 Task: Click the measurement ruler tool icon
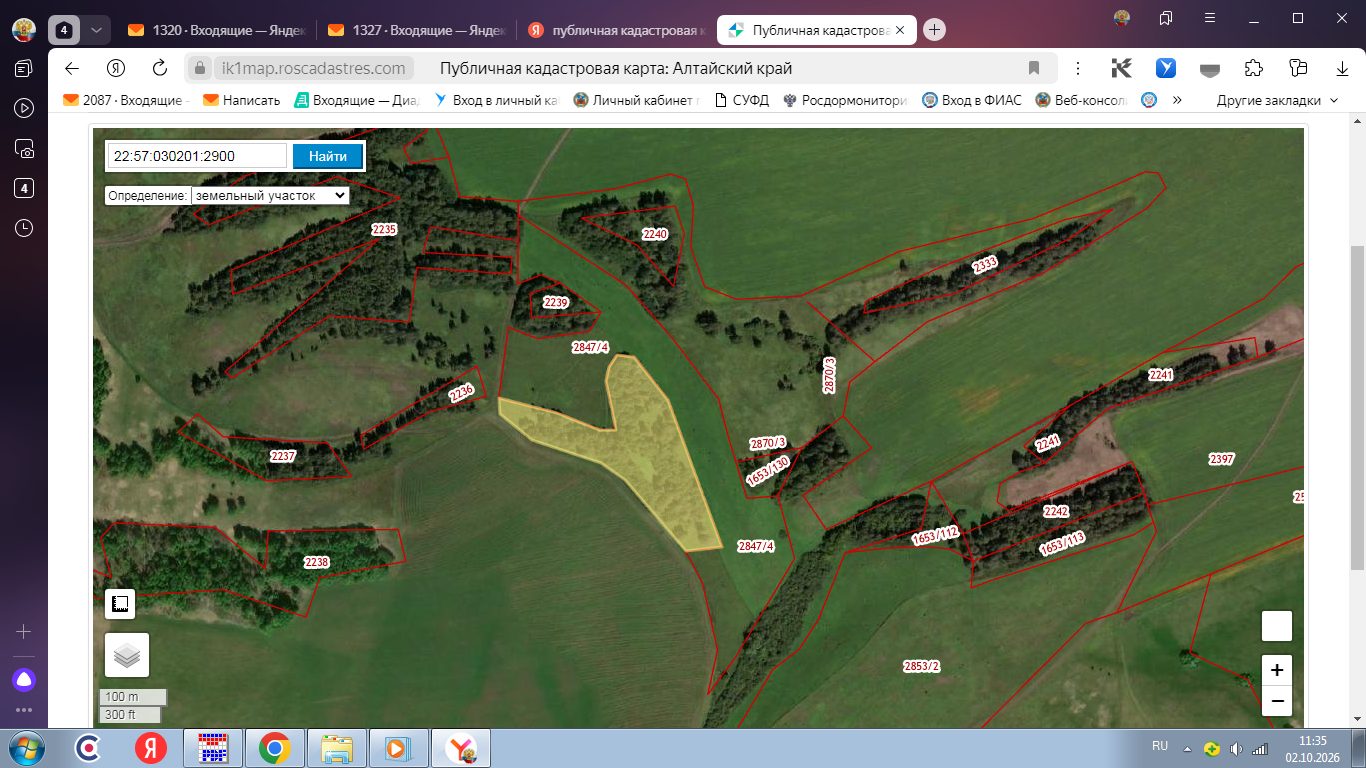point(120,604)
